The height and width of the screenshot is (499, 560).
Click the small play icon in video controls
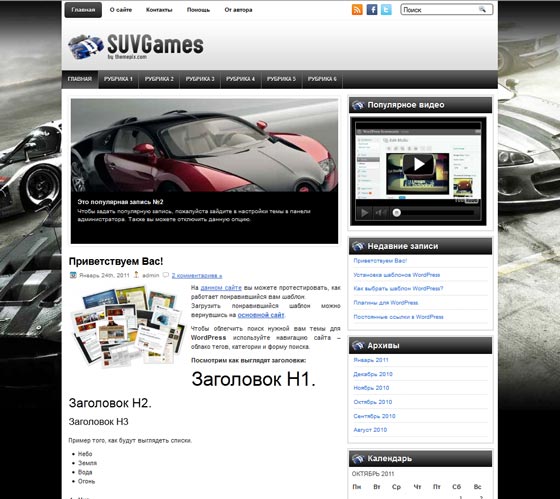click(x=364, y=213)
